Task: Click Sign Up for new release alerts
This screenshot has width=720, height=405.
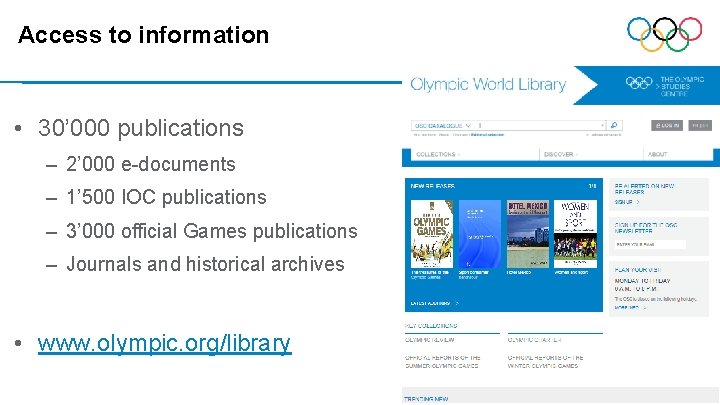Action: click(627, 202)
